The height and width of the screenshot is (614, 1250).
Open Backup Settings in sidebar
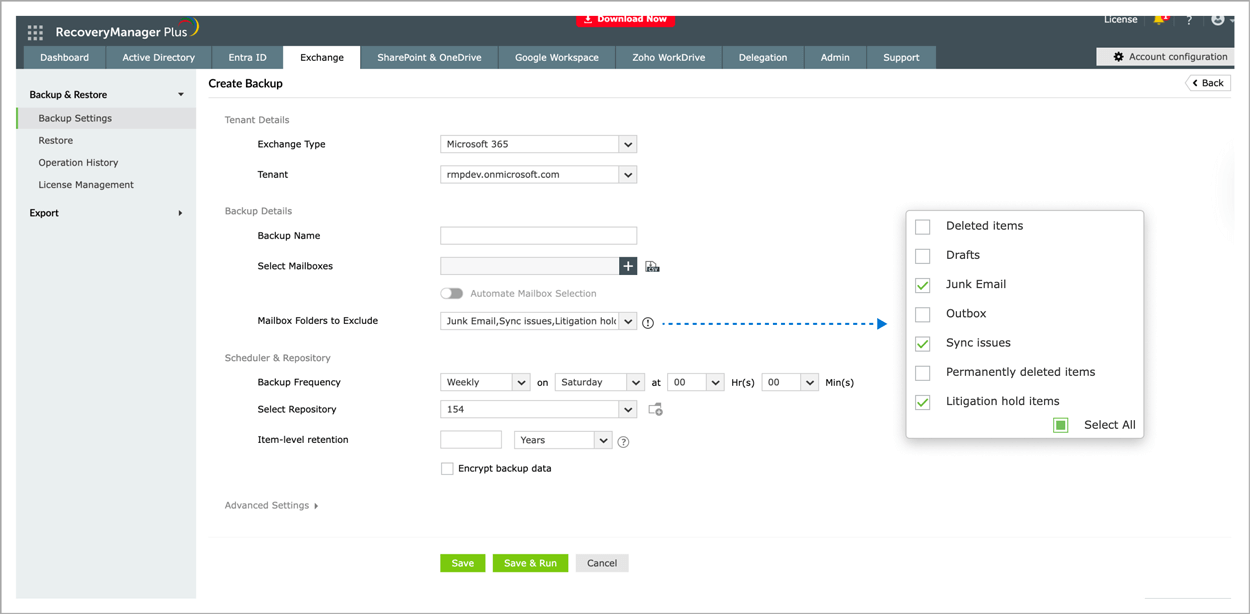pos(106,118)
